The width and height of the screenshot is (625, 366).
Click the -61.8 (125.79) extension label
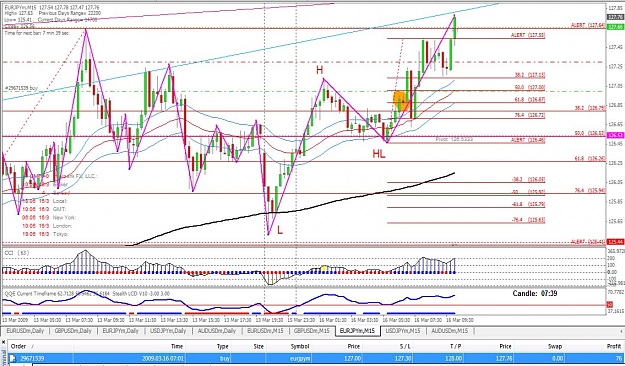click(529, 204)
